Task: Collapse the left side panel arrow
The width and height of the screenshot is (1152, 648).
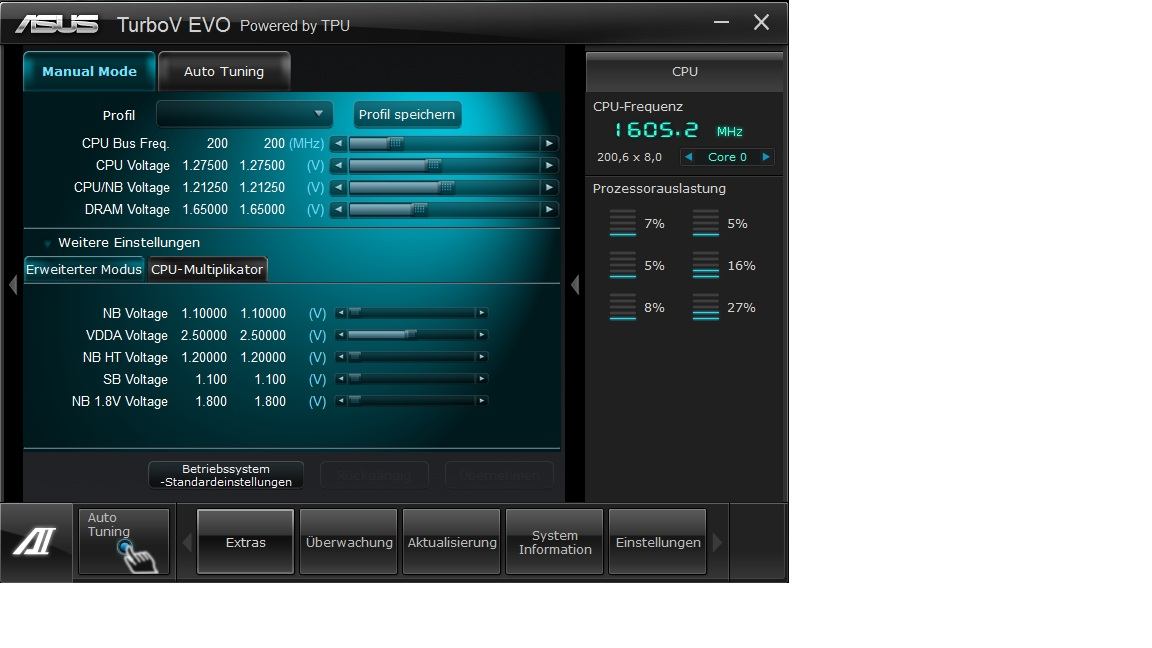Action: (12, 284)
